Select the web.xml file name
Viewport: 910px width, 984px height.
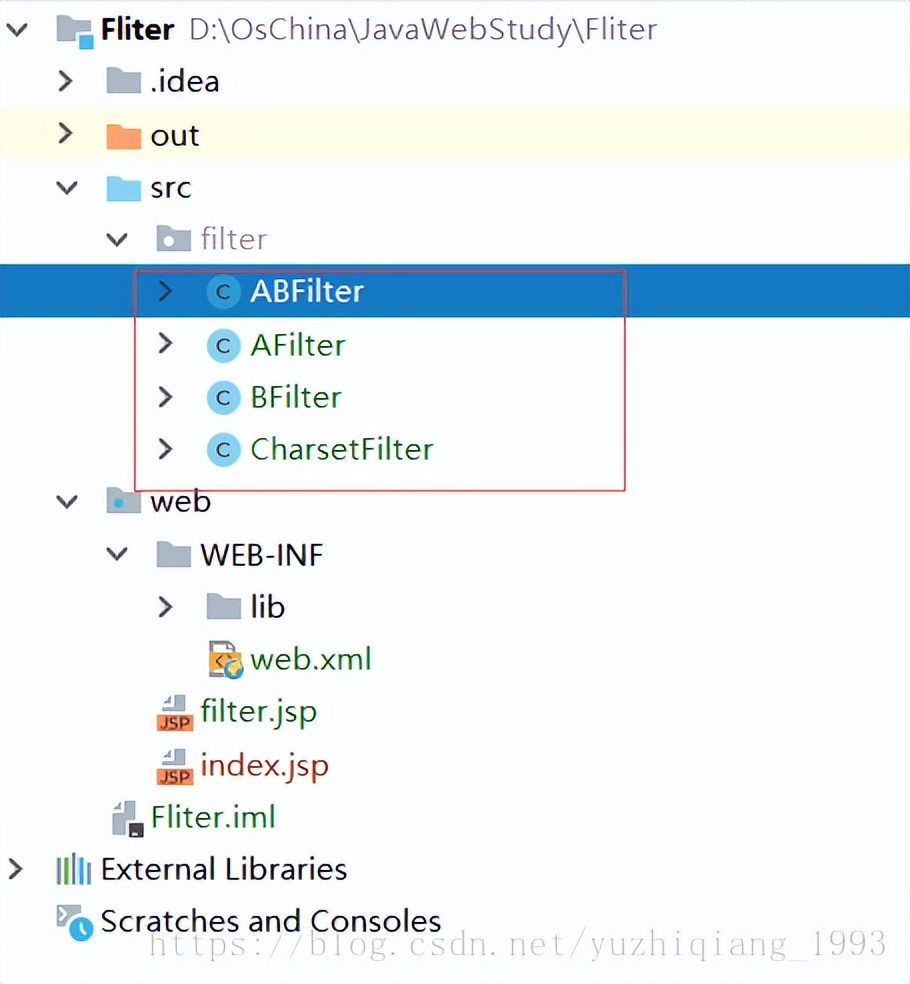(x=311, y=660)
